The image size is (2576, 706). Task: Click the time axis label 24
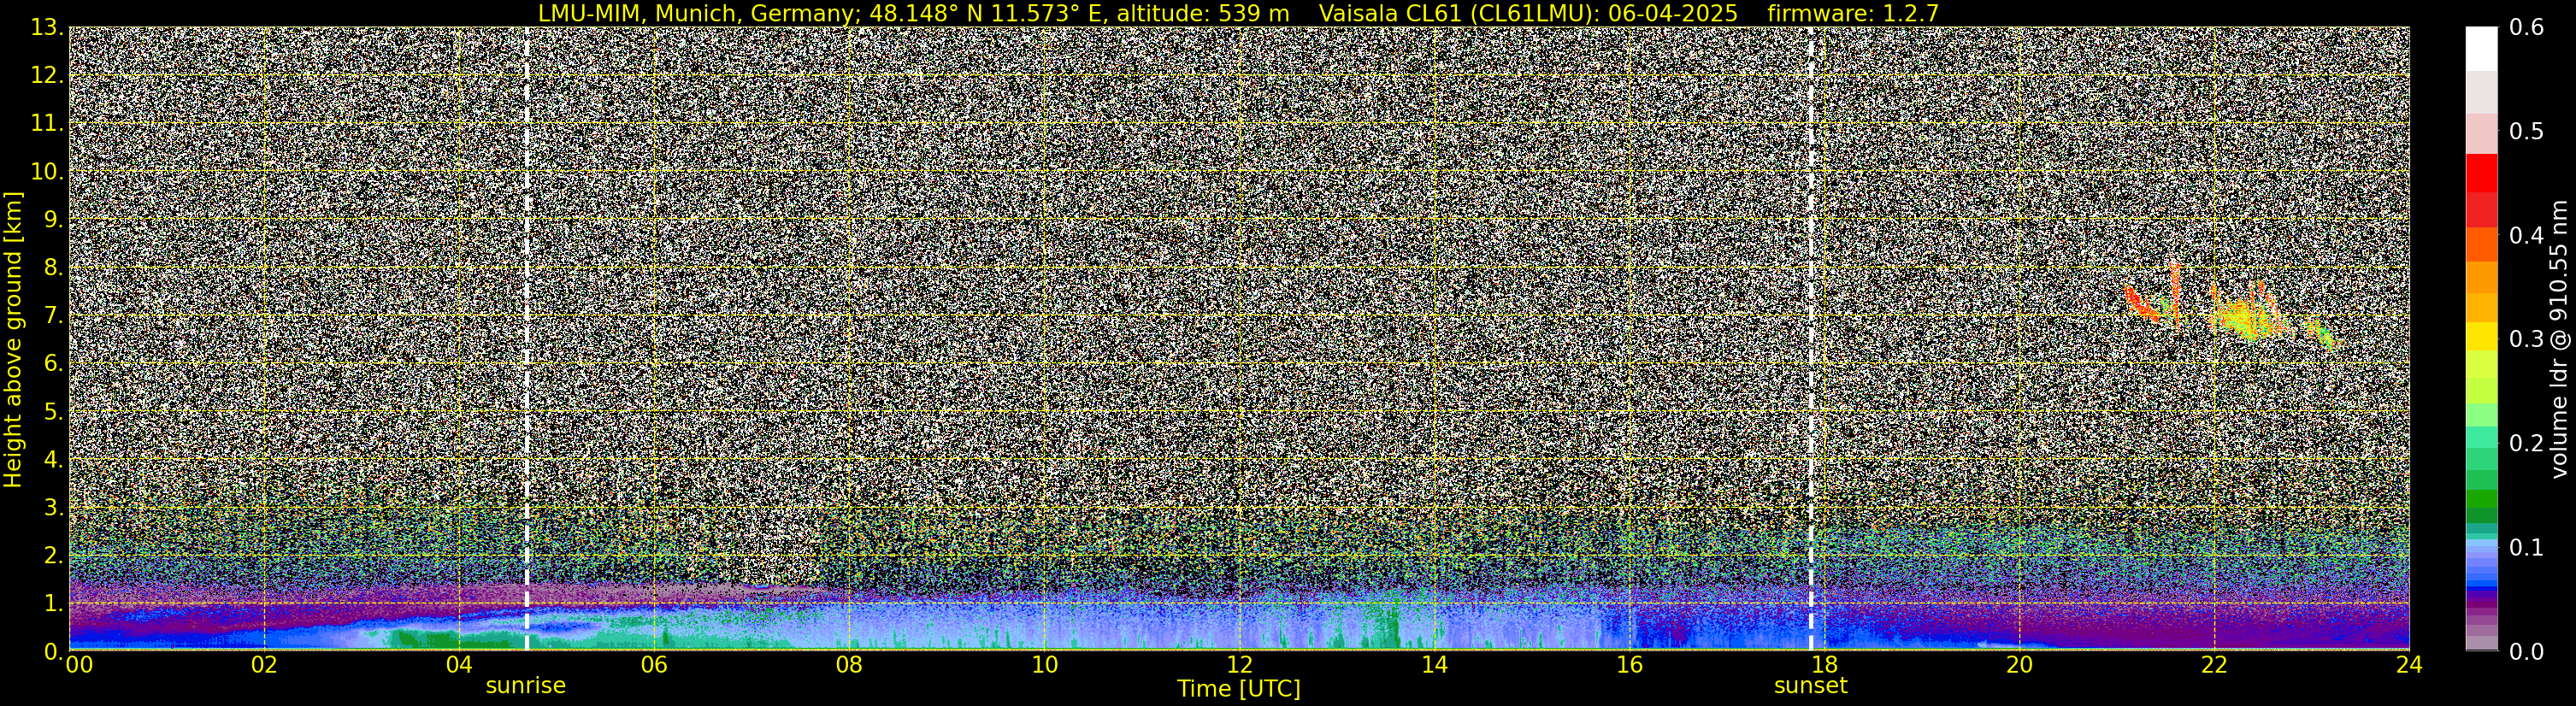pos(2409,665)
